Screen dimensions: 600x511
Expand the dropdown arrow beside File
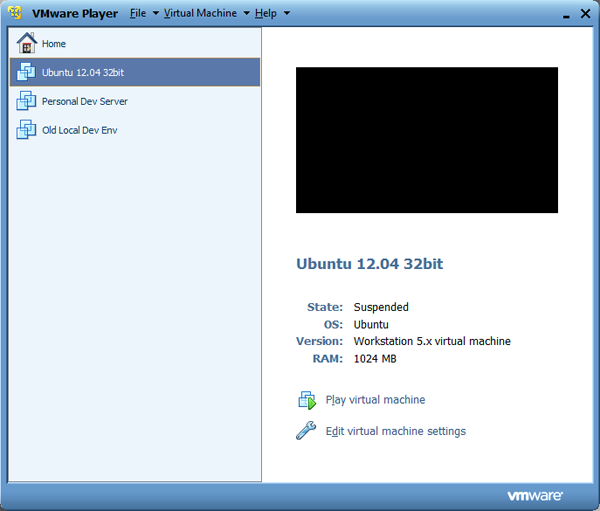click(156, 13)
